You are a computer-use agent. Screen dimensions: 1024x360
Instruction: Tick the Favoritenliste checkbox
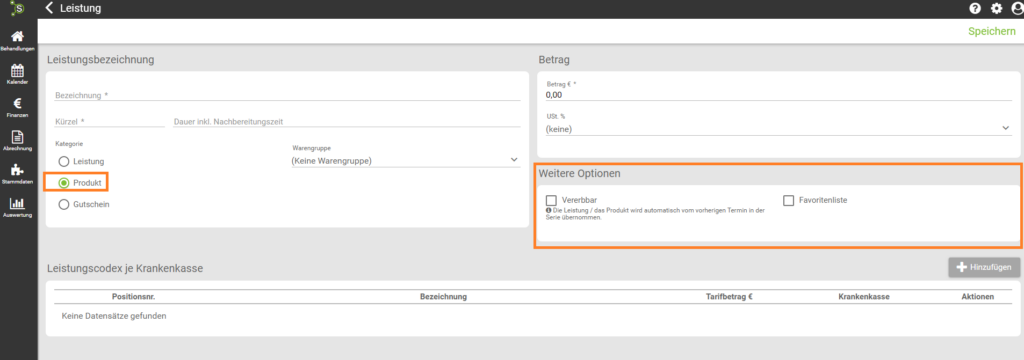tap(788, 200)
